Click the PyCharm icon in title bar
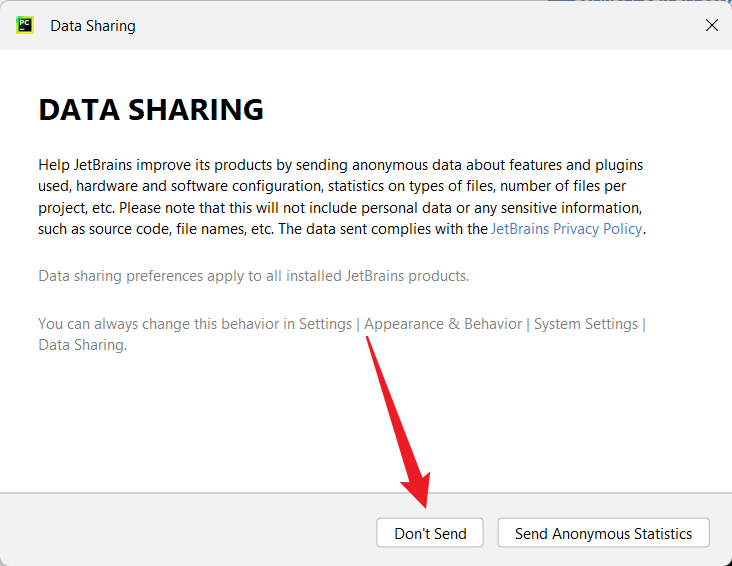The image size is (732, 566). 25,25
